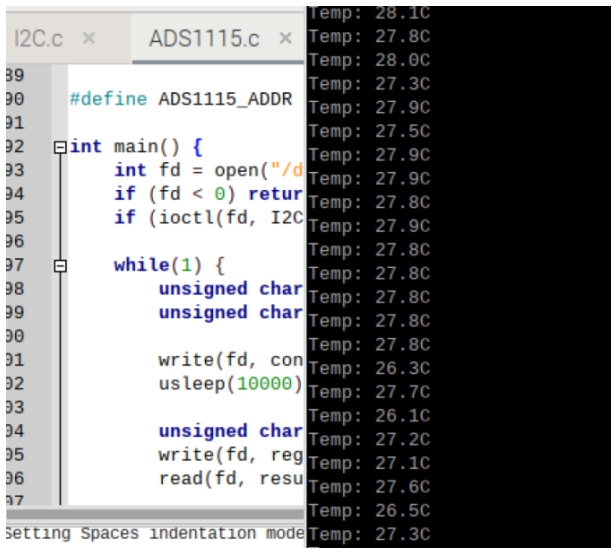616x553 pixels.
Task: Click the Temp: 26.5C reading in the terminal
Action: pos(369,510)
